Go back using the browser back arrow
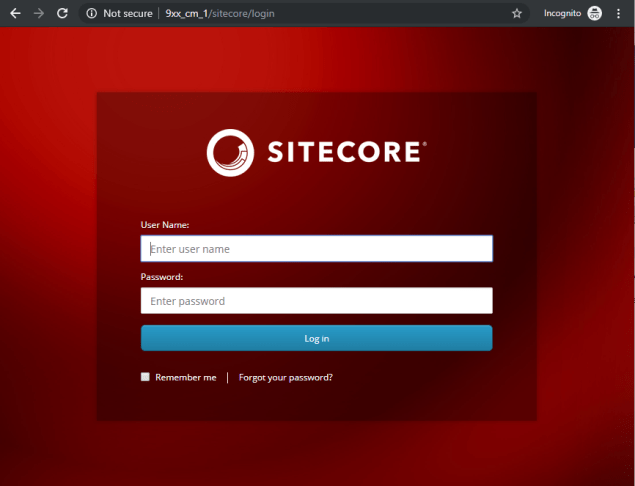Viewport: 635px width, 486px height. click(x=15, y=13)
